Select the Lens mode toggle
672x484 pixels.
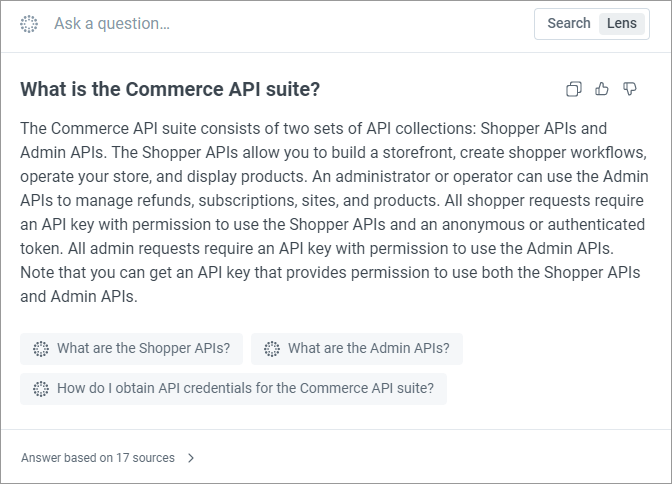621,23
